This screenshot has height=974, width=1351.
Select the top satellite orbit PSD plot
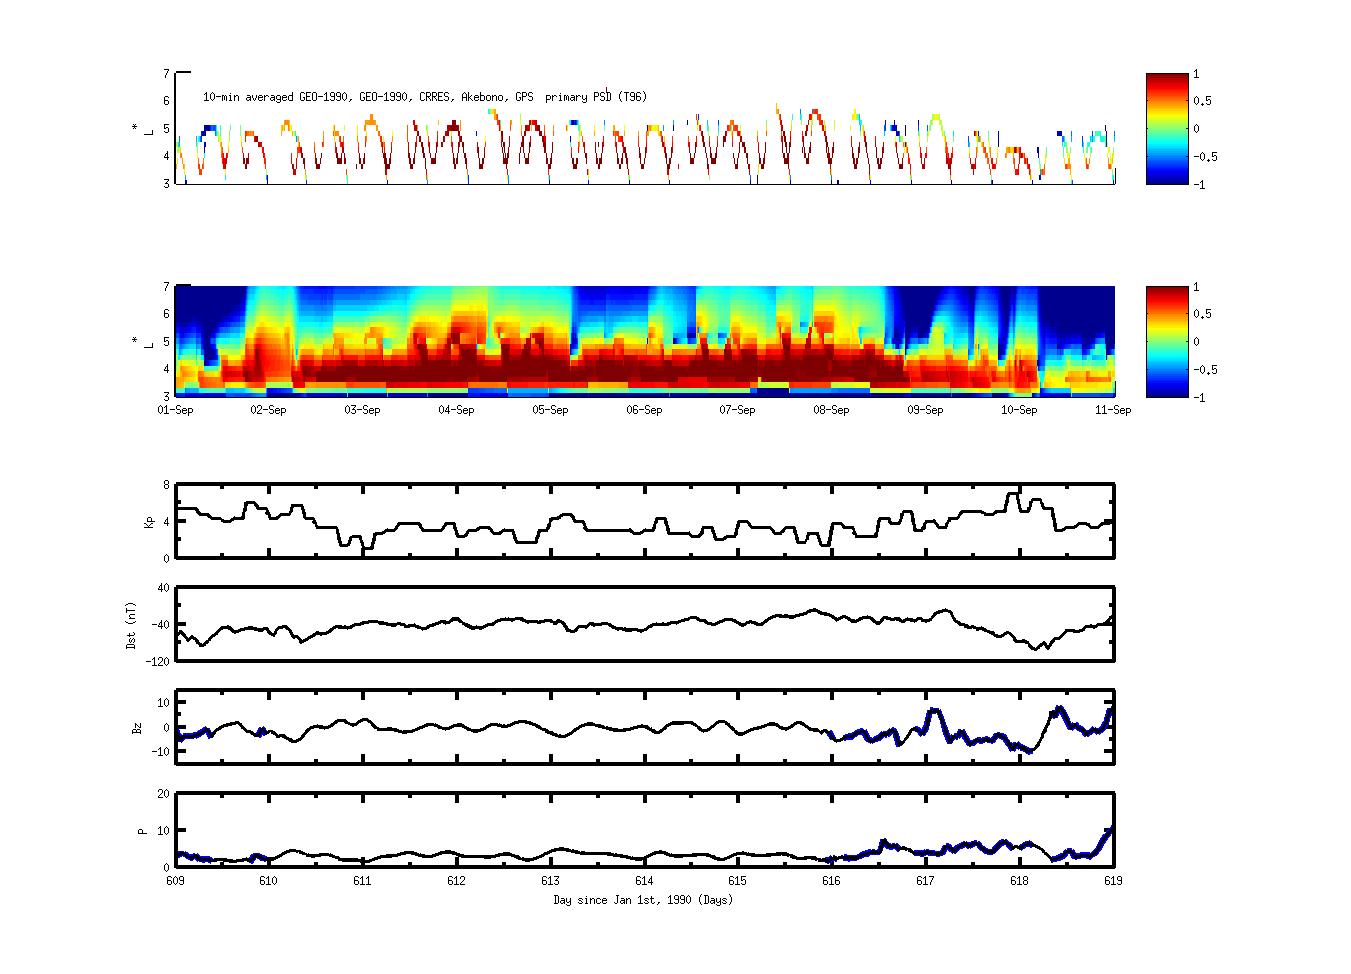pos(644,130)
